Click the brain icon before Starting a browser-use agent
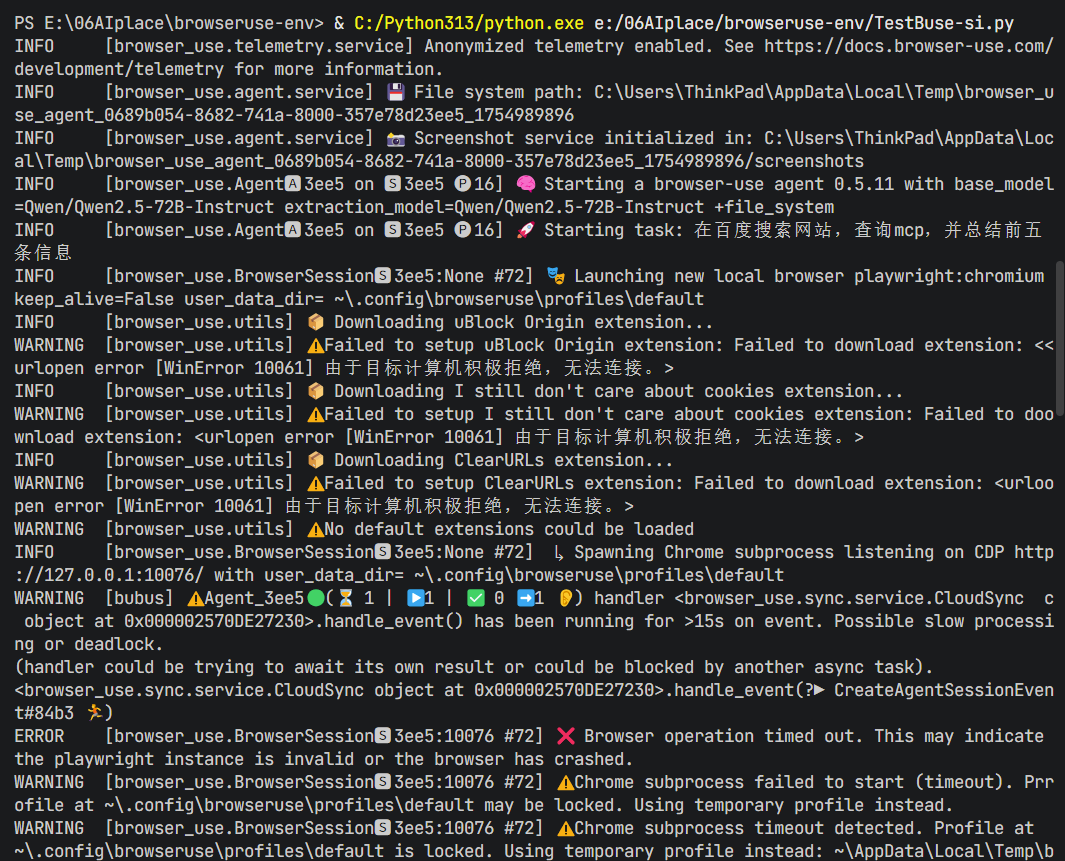This screenshot has width=1065, height=861. click(x=526, y=185)
